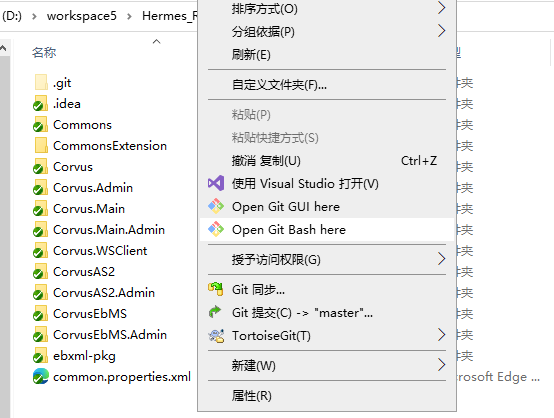Click the Corvus folder icon
Screen dimensions: 554x418
pos(41,167)
